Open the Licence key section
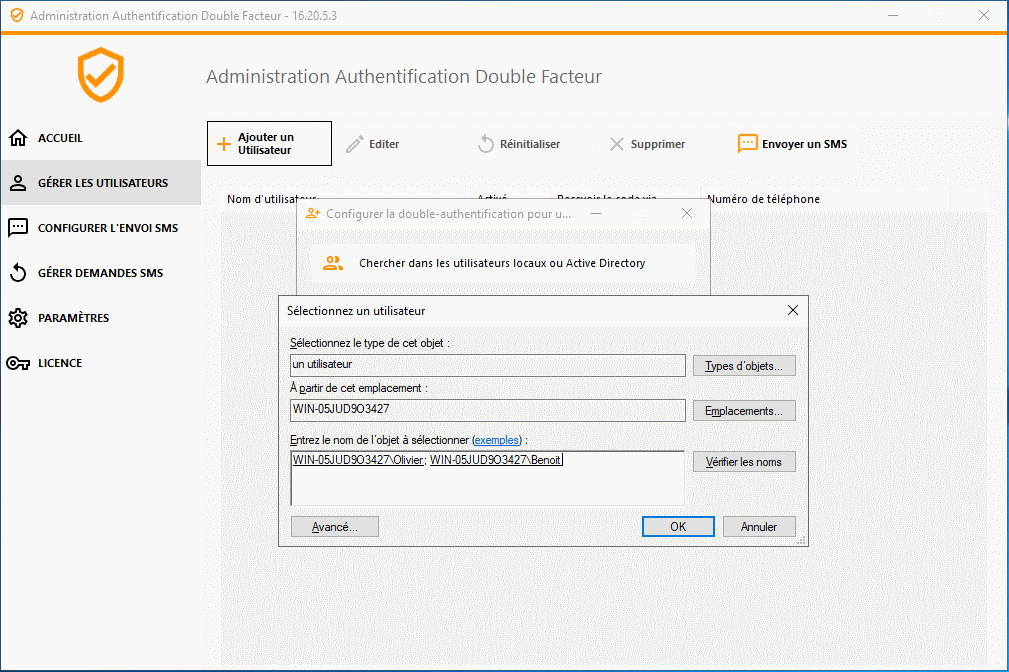Viewport: 1009px width, 672px height. click(60, 363)
